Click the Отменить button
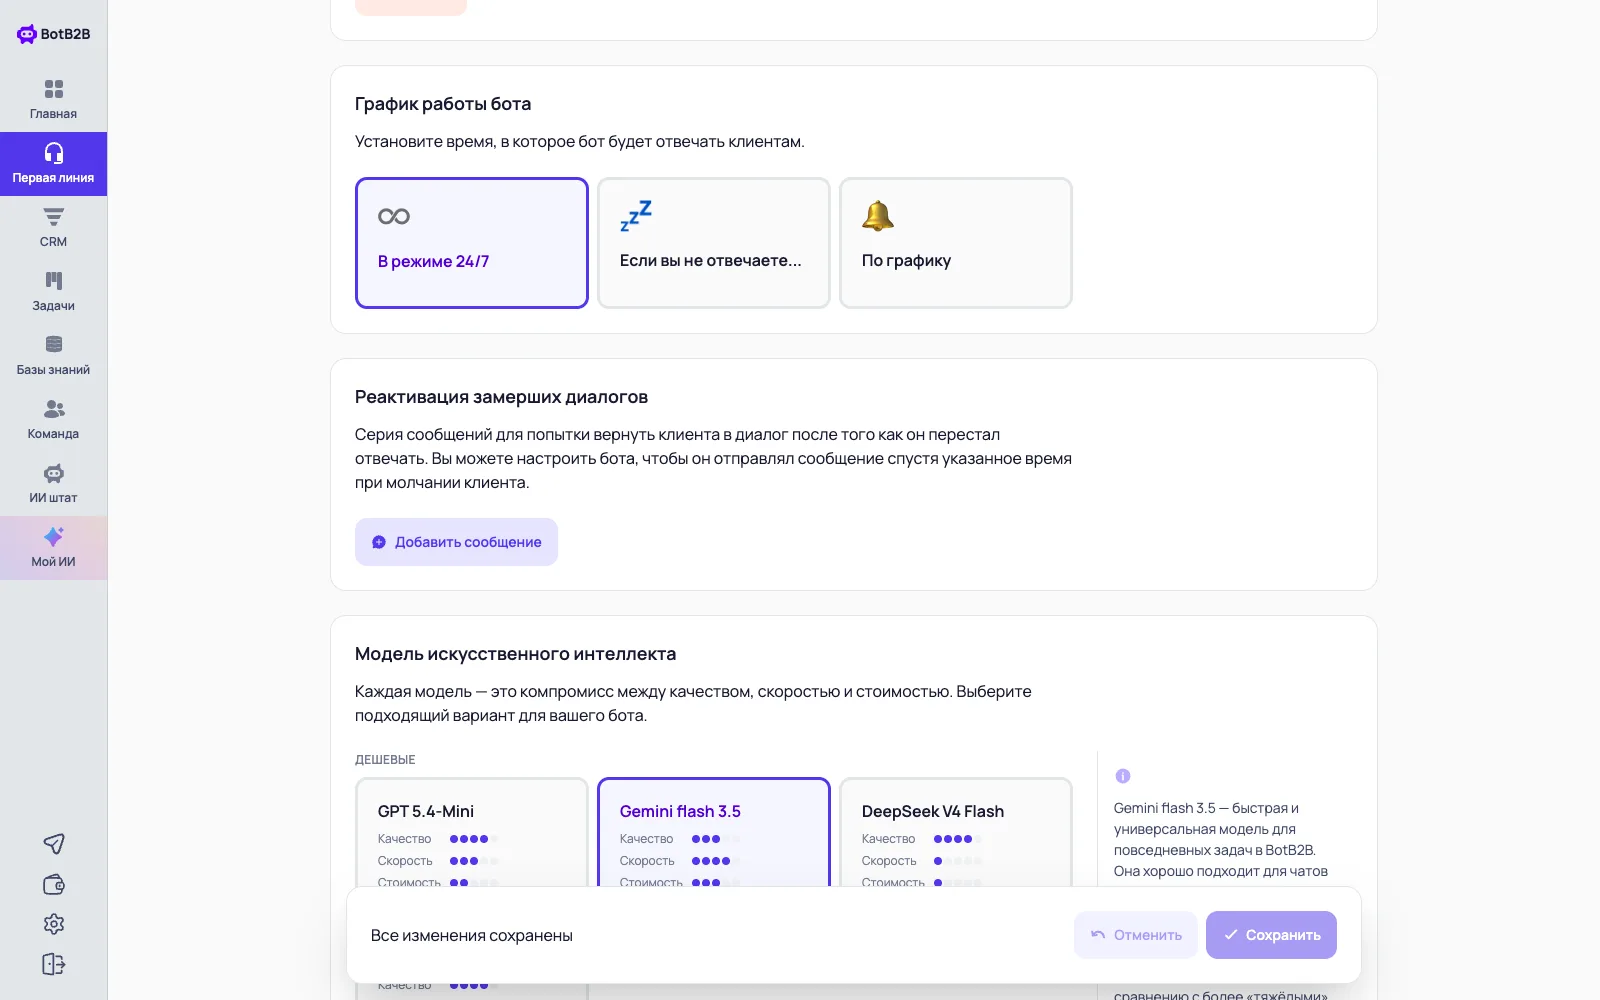The width and height of the screenshot is (1600, 1000). pos(1136,935)
